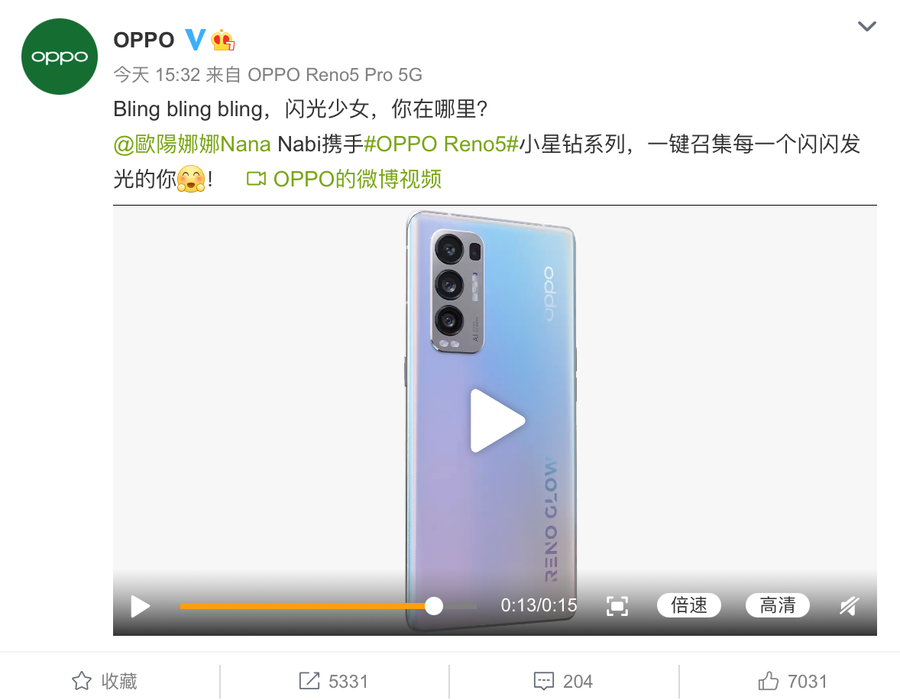Click the OPPO account name
Screen dimensions: 900x700
(x=143, y=40)
